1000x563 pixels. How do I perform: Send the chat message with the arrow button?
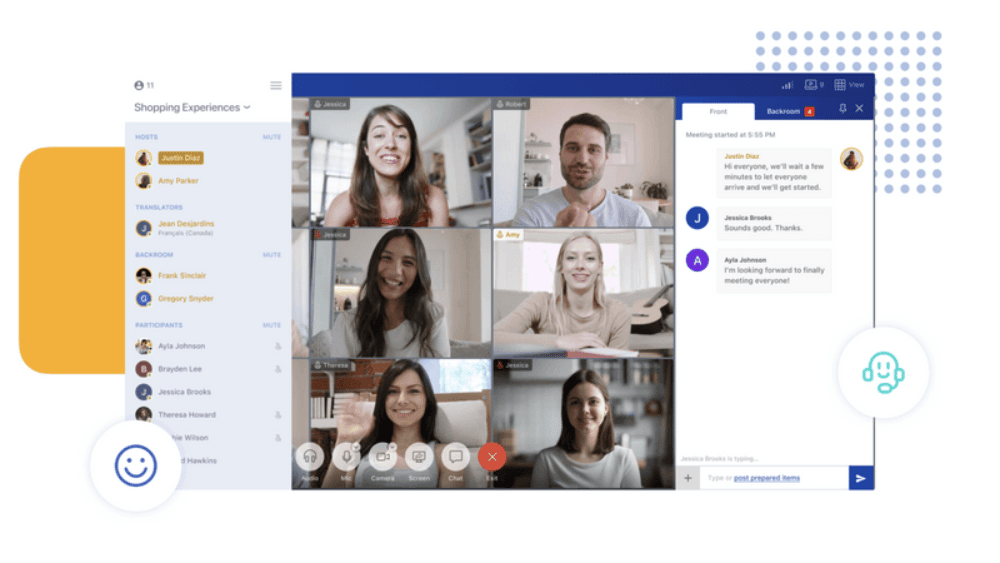point(861,478)
